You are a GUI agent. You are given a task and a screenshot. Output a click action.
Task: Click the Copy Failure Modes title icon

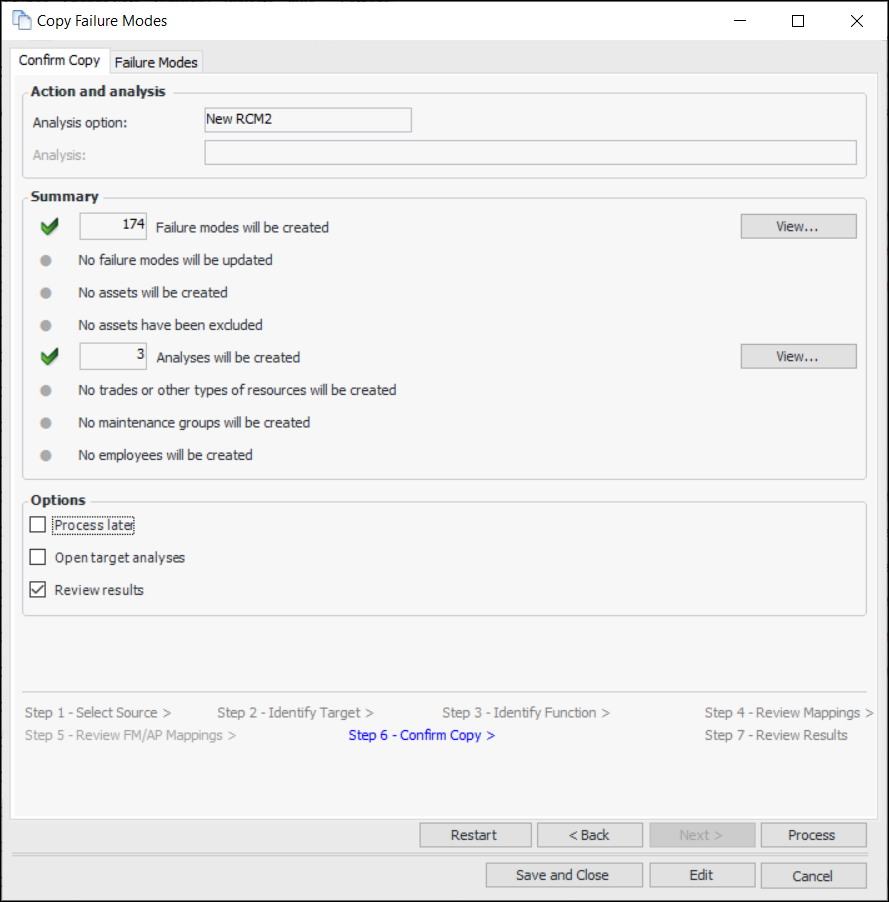pyautogui.click(x=20, y=20)
